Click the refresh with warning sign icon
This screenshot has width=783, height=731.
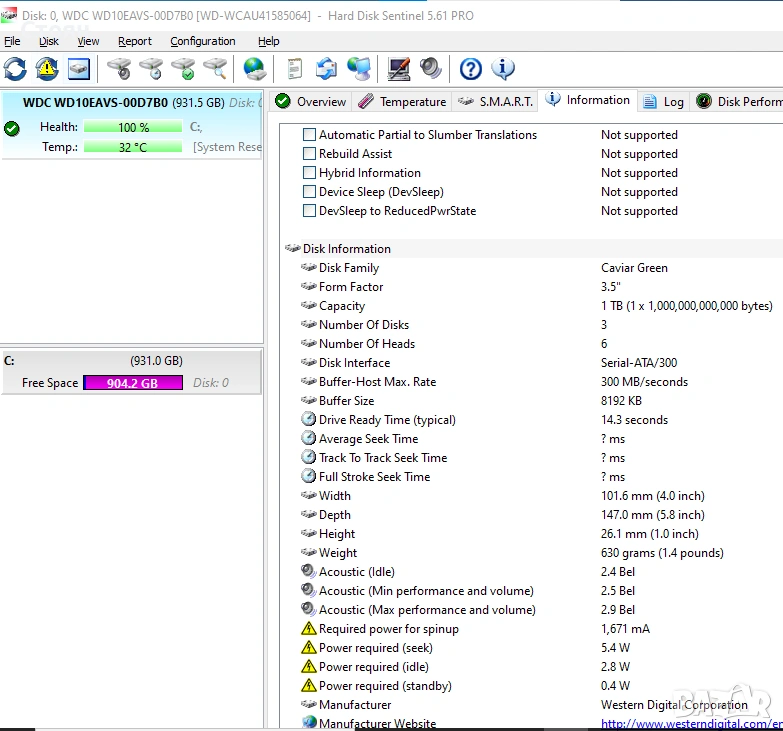47,69
